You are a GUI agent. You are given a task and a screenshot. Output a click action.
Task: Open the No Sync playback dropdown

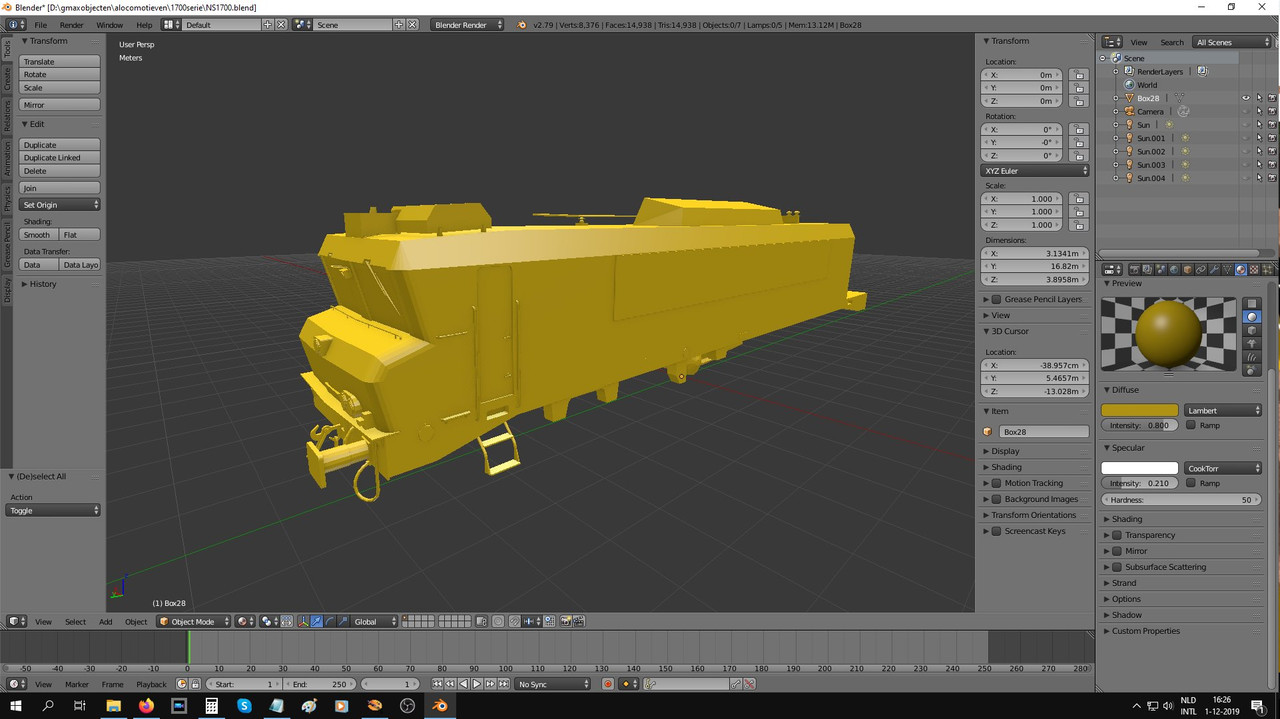pyautogui.click(x=553, y=684)
